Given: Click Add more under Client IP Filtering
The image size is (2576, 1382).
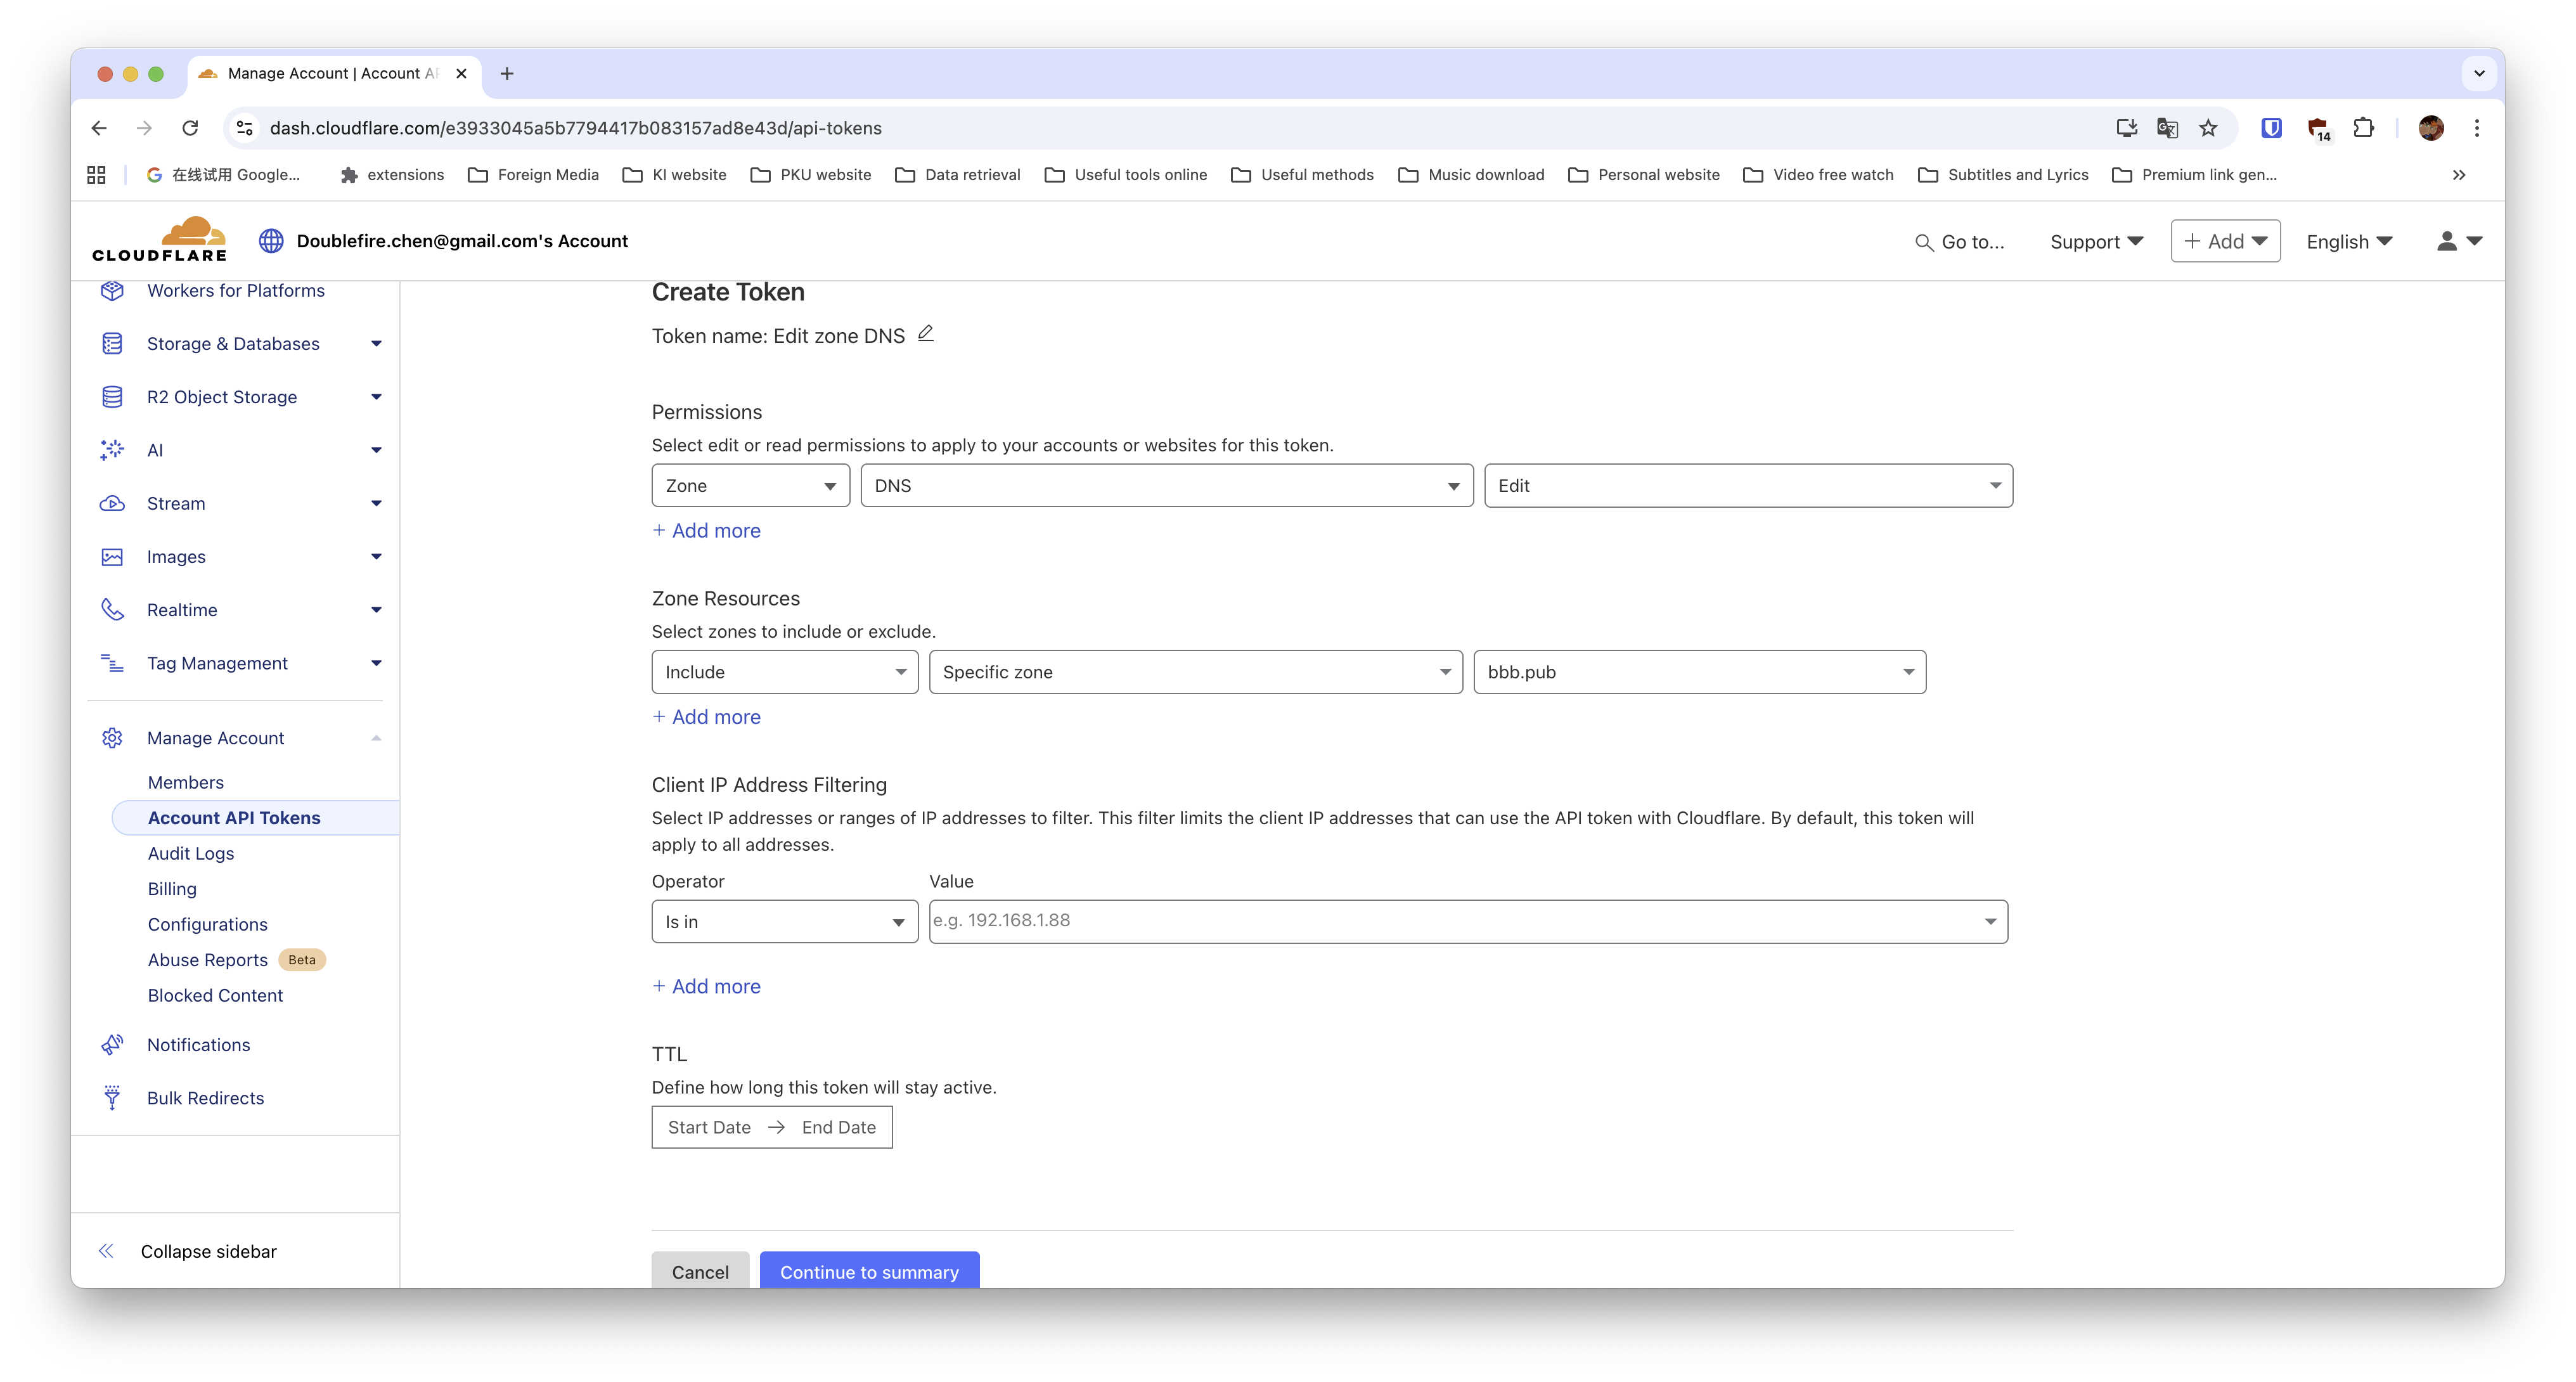Looking at the screenshot, I should click(706, 986).
